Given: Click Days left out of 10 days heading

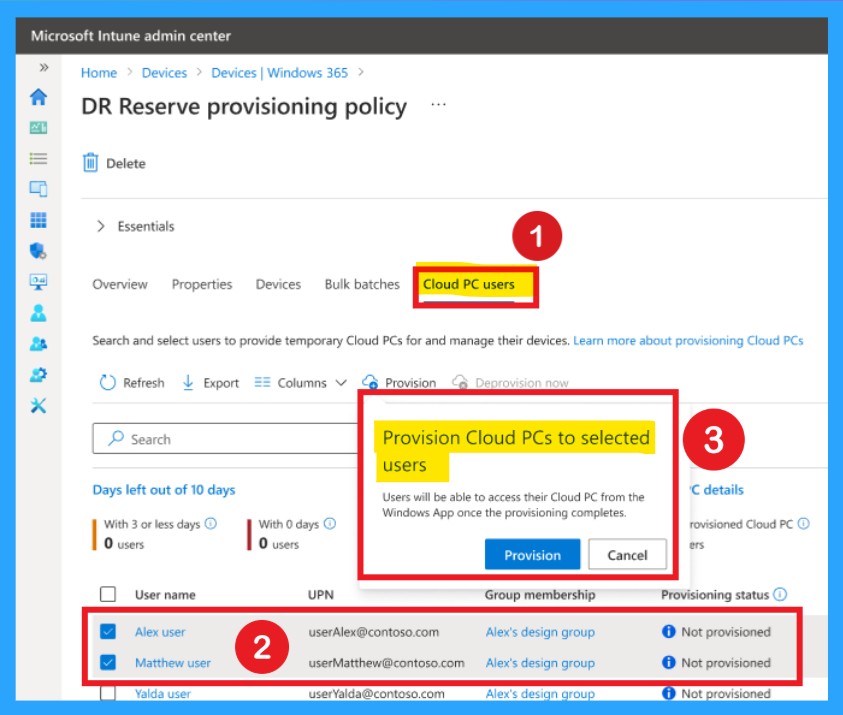Looking at the screenshot, I should [164, 490].
